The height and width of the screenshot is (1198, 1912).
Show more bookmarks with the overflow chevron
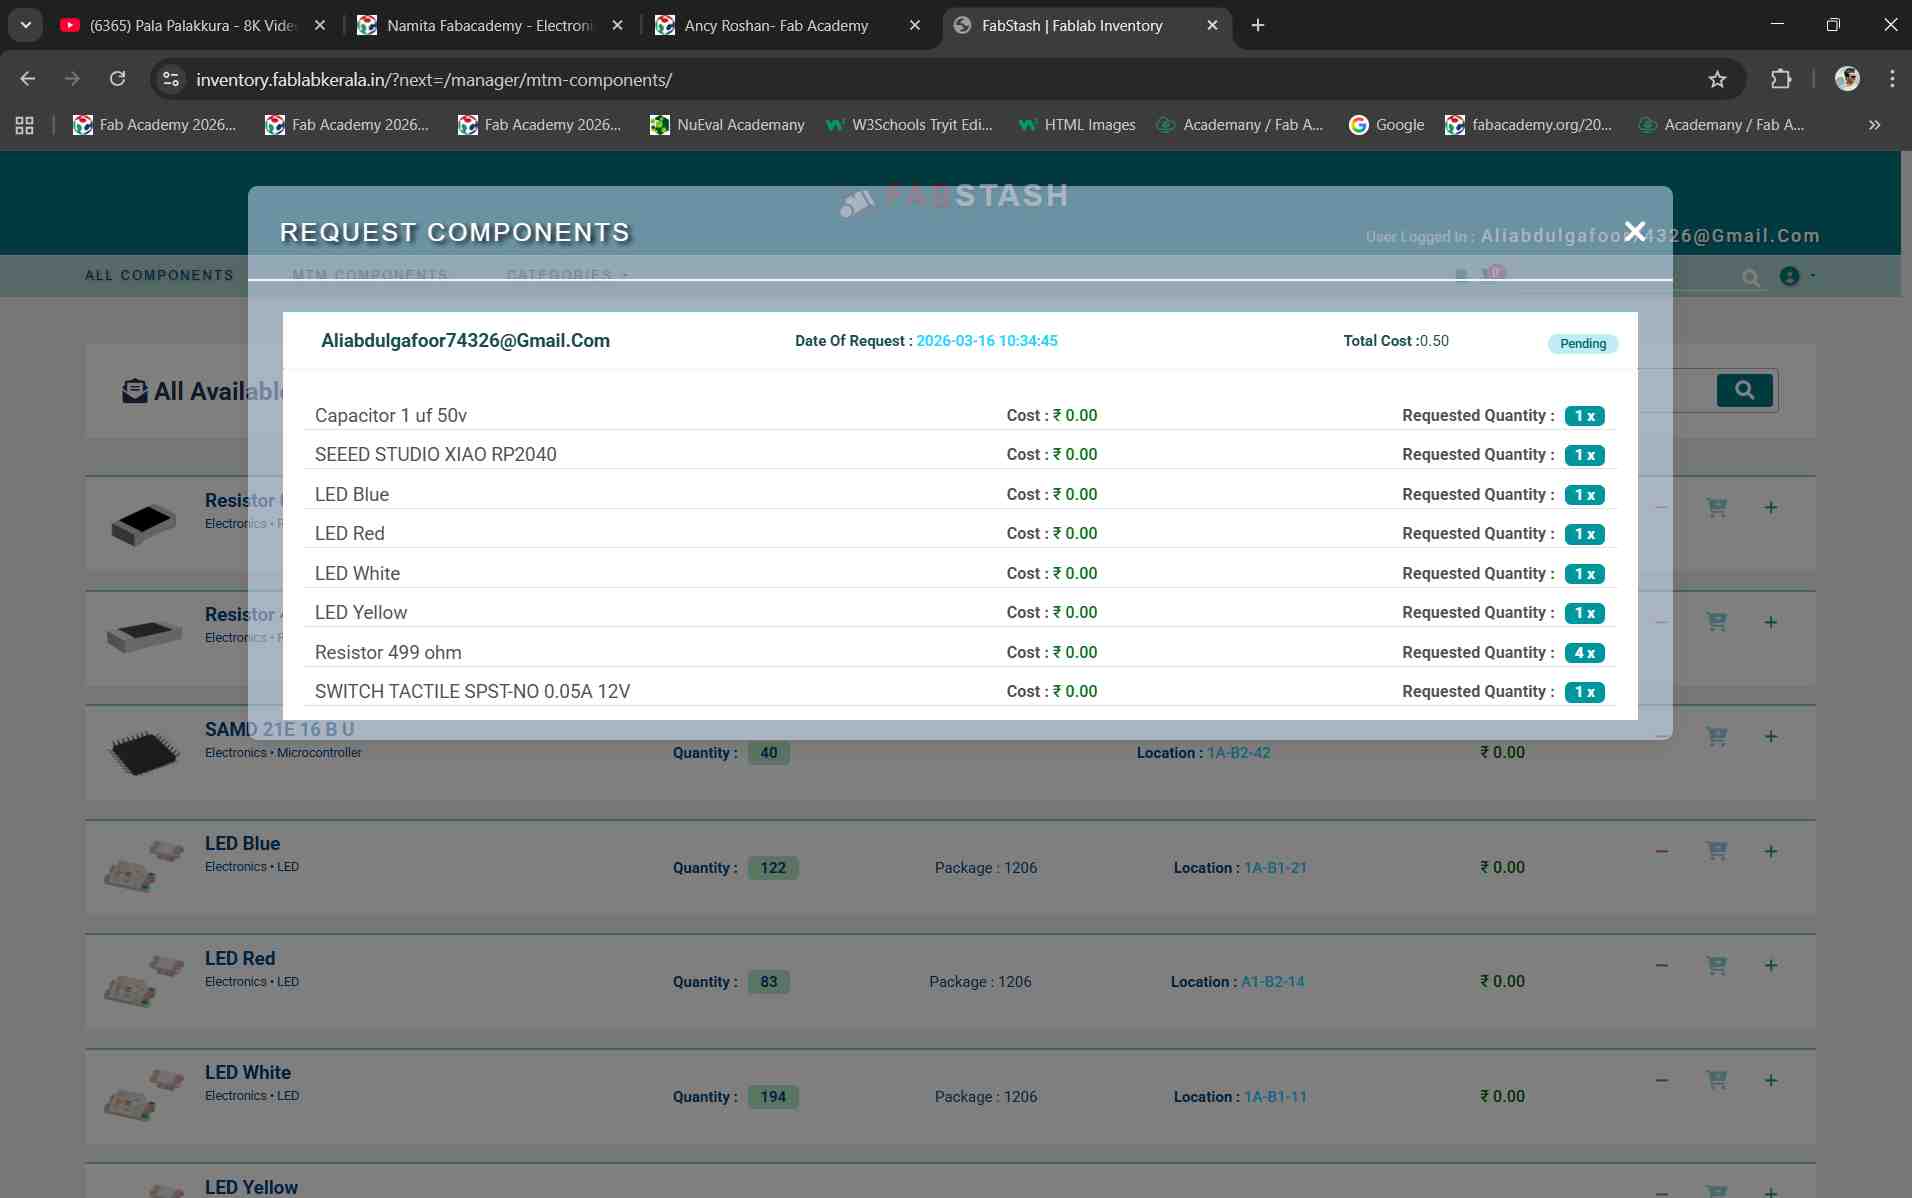[x=1874, y=125]
